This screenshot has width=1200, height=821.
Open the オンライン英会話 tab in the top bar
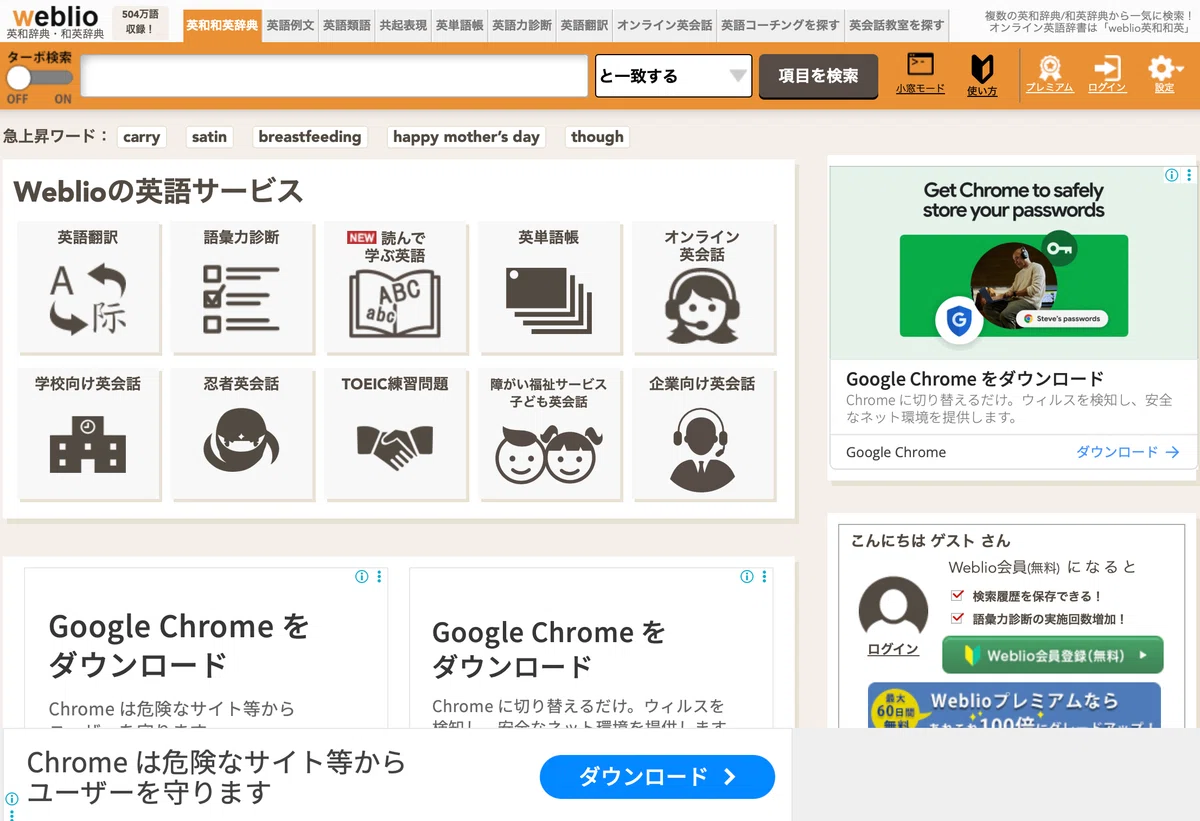click(665, 25)
